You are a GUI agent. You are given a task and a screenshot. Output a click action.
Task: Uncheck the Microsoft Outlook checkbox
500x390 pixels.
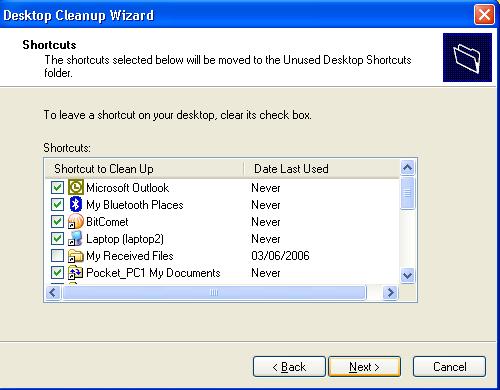(57, 187)
